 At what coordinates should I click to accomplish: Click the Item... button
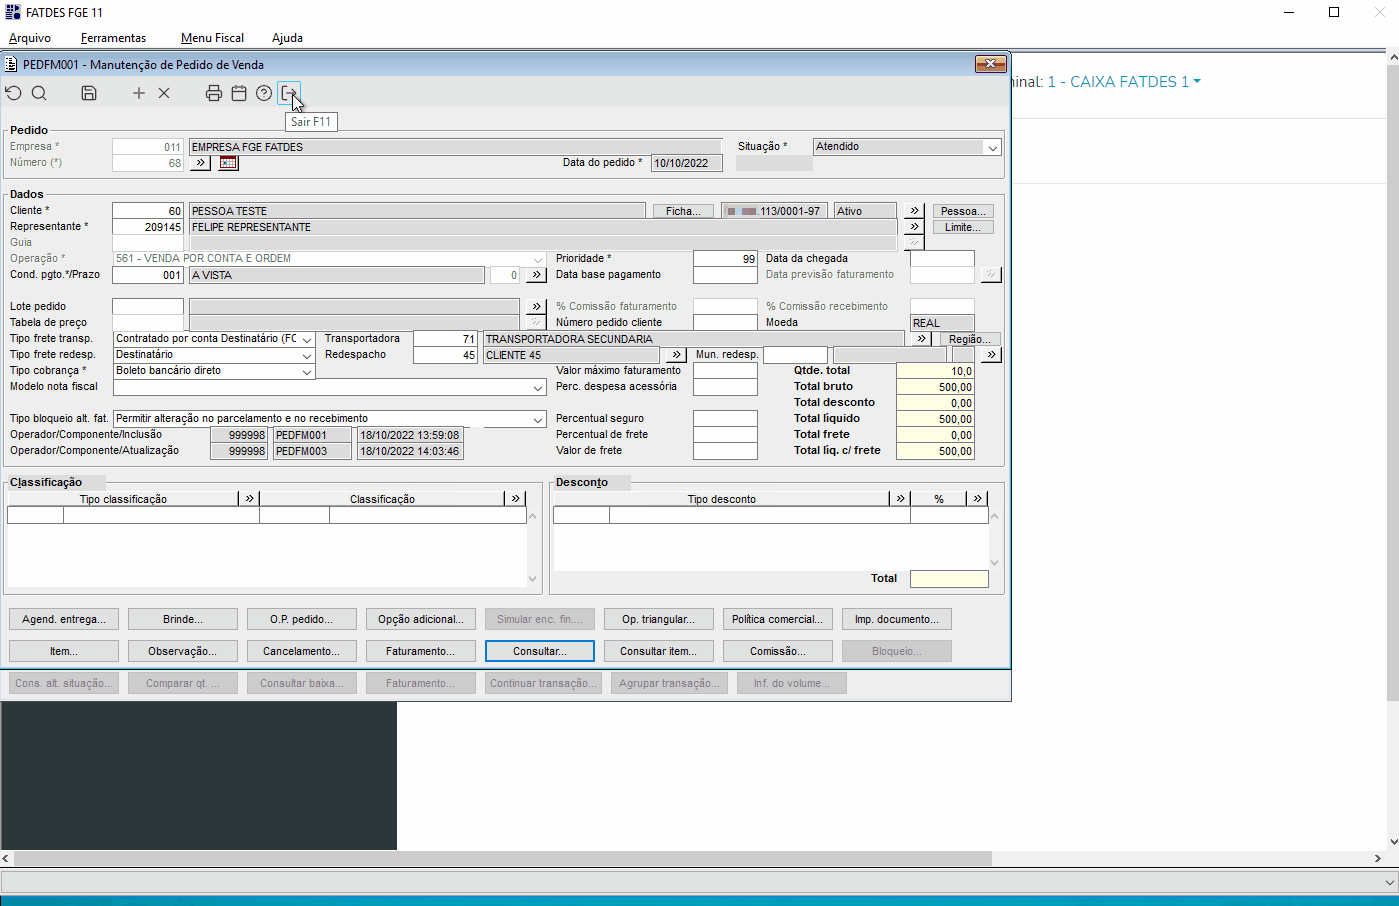coord(64,651)
